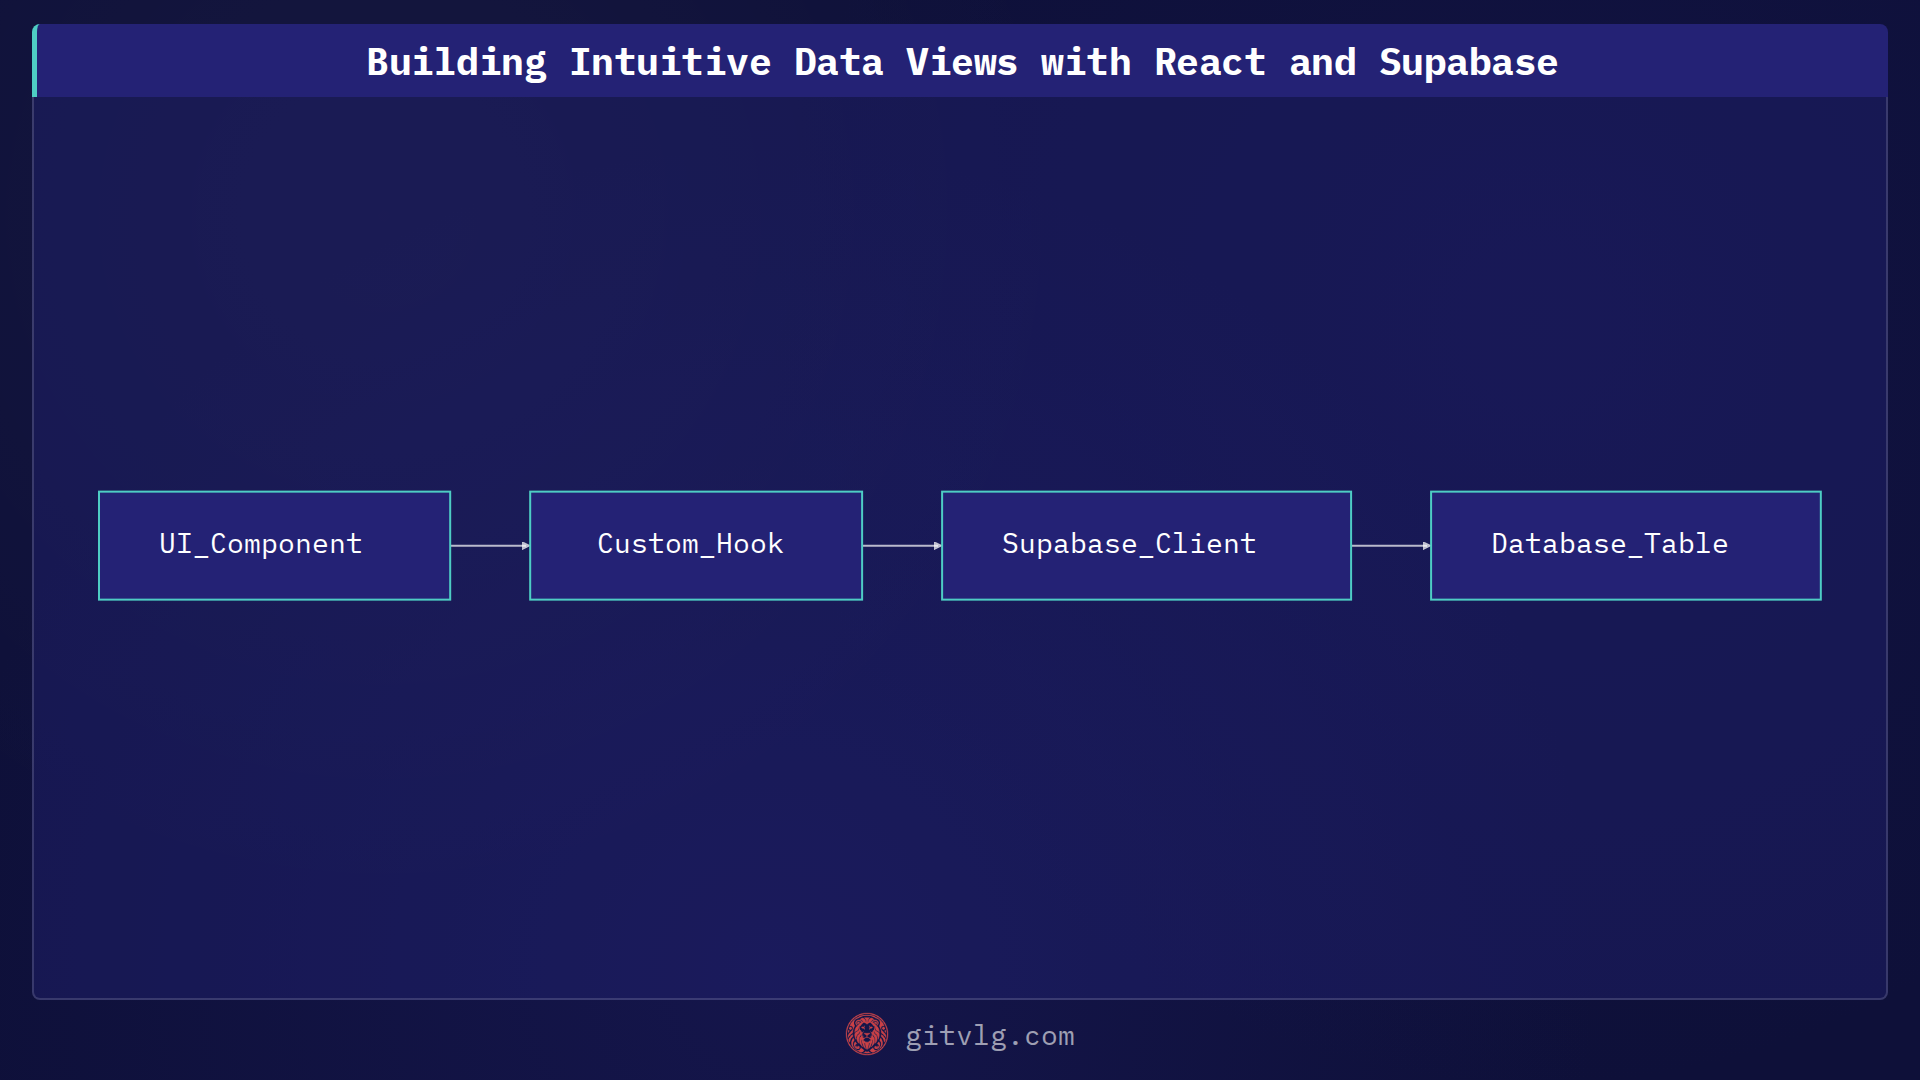Click the title 'Building Intuitive Data Views with React and Supabase'
Screen dimensions: 1920x1080
[x=961, y=62]
